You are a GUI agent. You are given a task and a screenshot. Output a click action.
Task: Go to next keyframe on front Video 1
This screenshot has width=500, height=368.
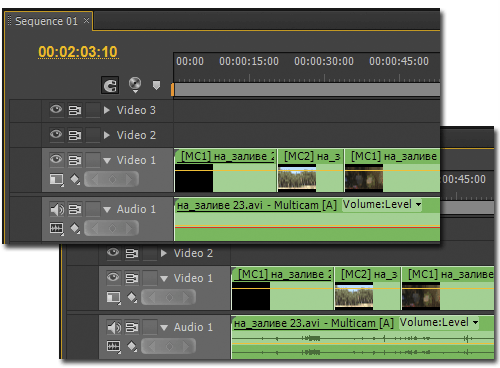[129, 179]
